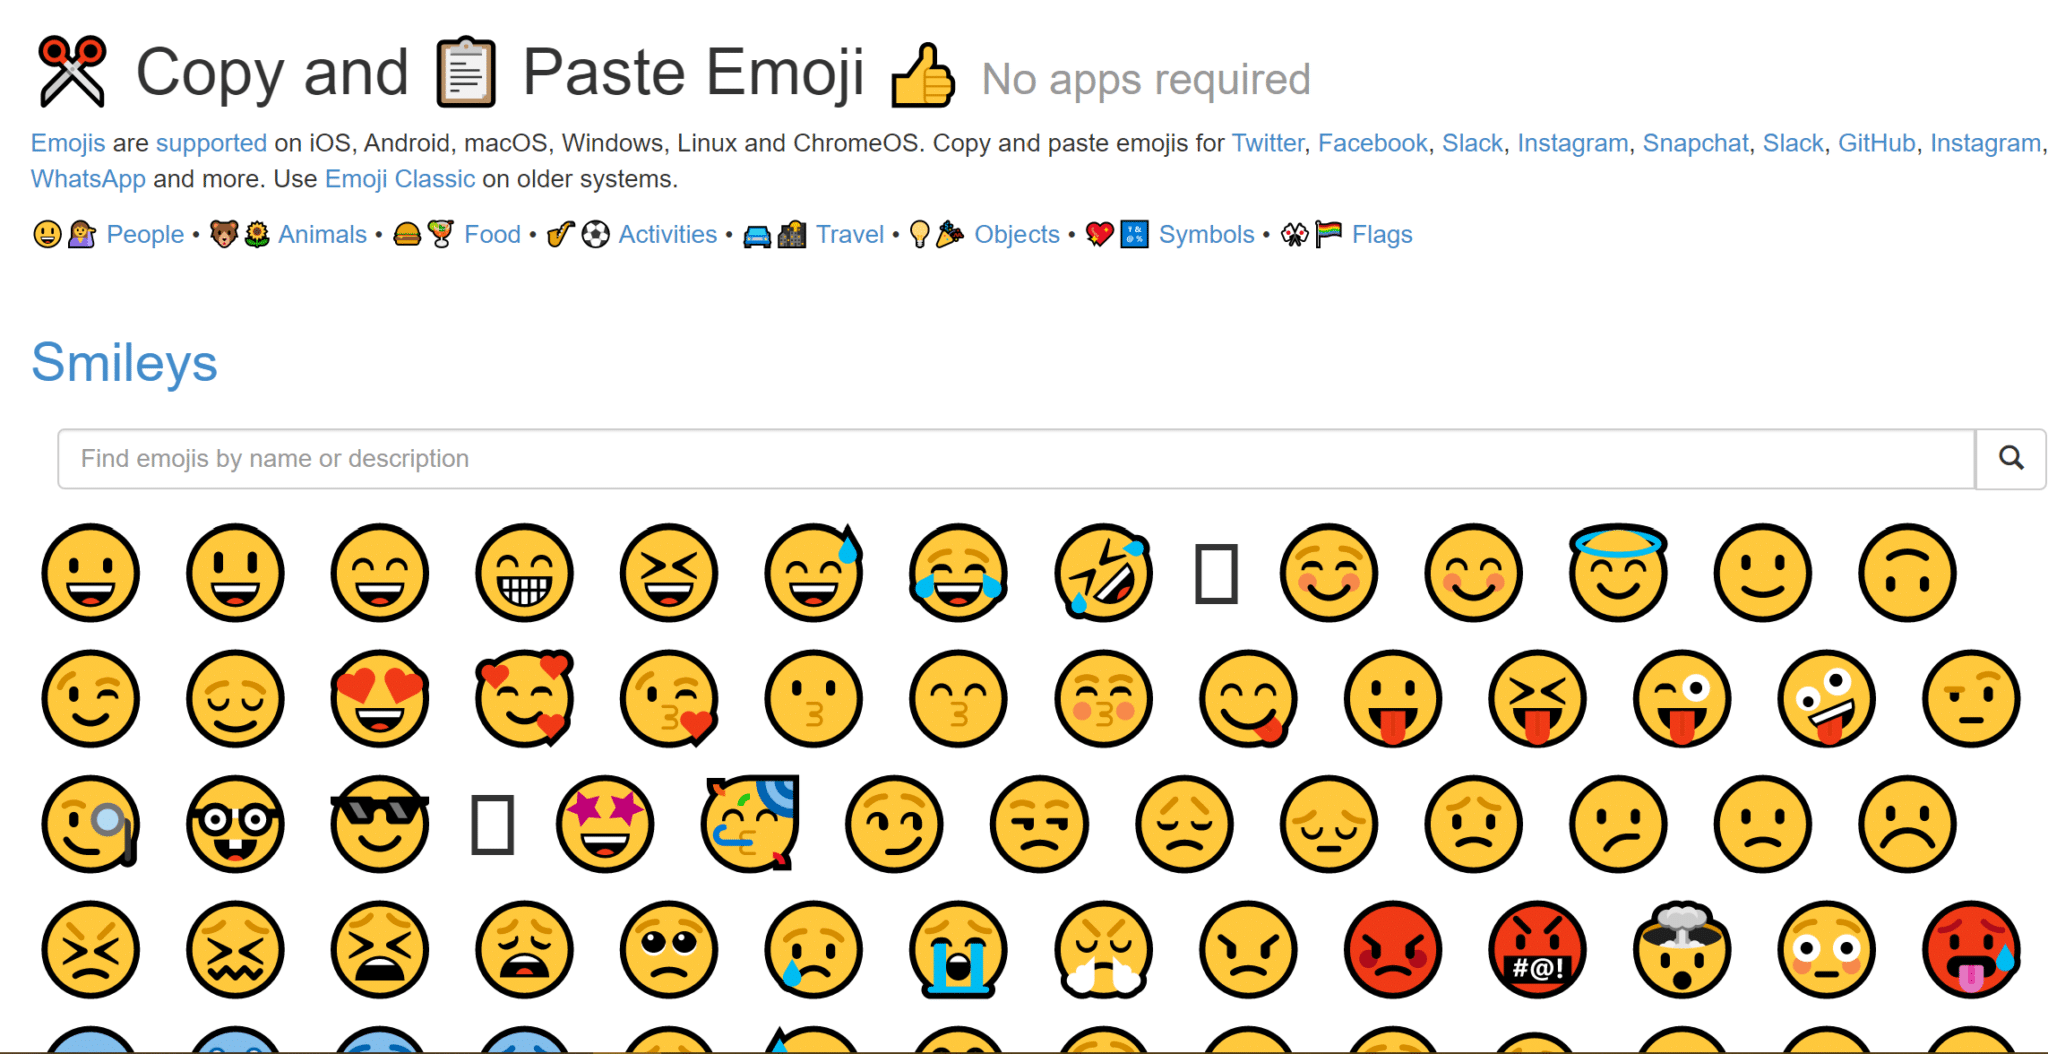
Task: Click the emoji search input field
Action: pyautogui.click(x=1000, y=458)
